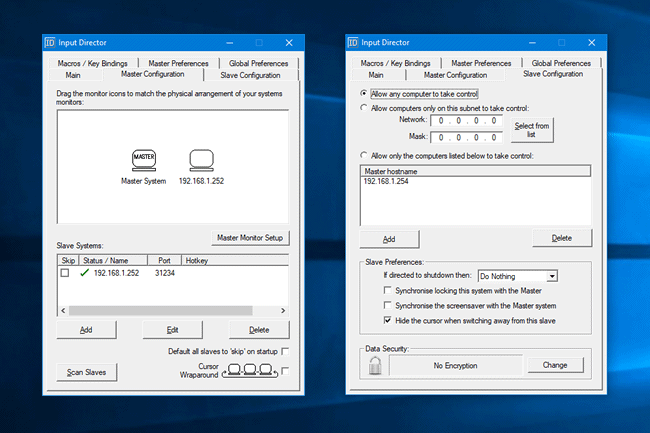This screenshot has height=433, width=650.
Task: Uncheck Hide the cursor when switching away
Action: [388, 320]
